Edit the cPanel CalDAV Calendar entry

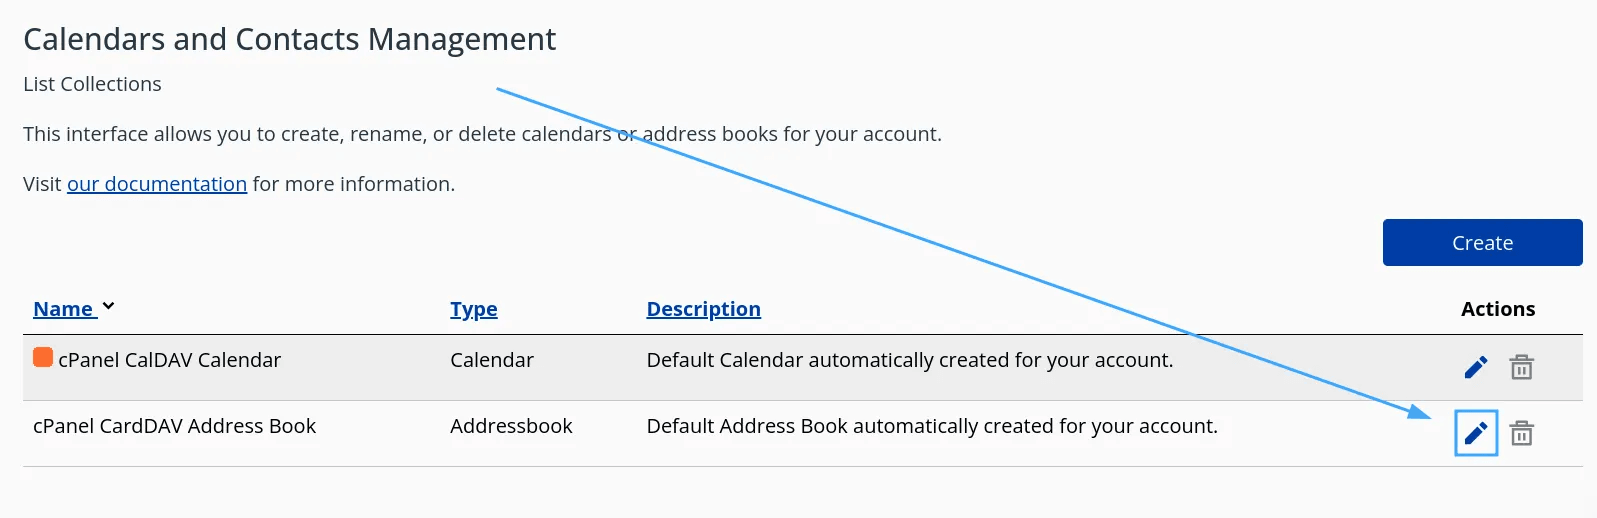1475,368
